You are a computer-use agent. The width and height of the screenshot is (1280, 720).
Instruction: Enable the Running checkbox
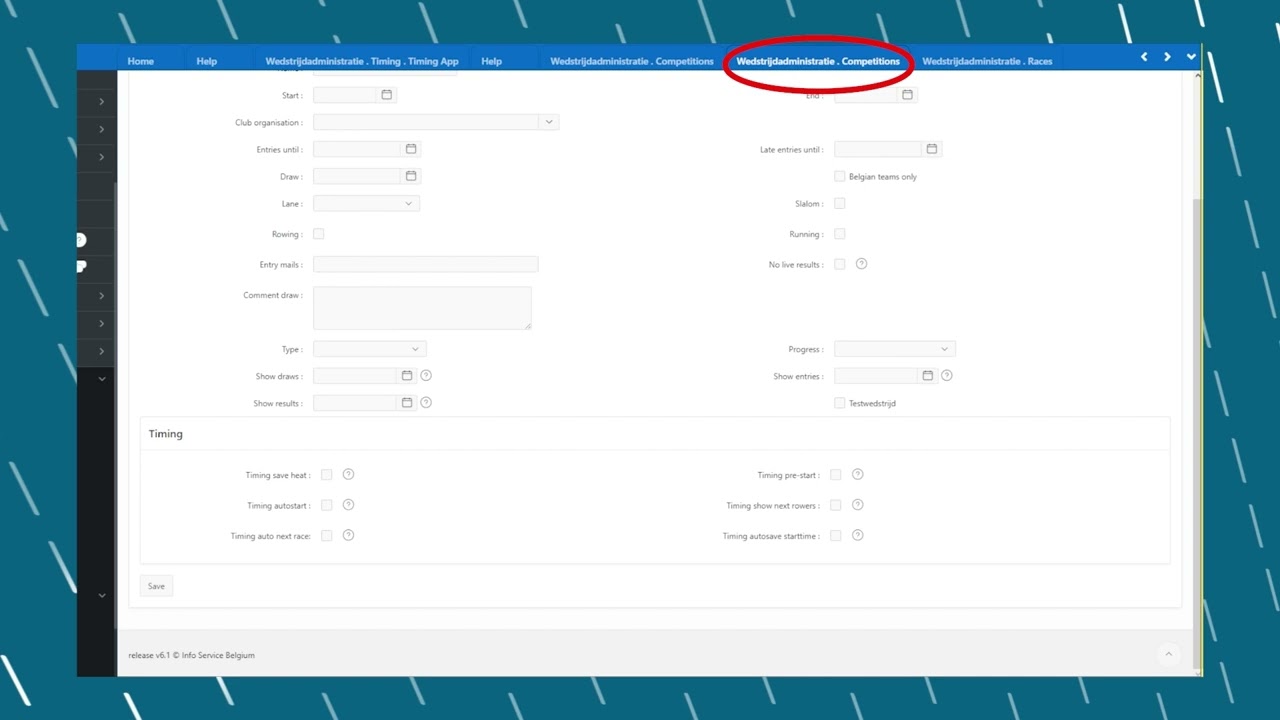(x=840, y=234)
